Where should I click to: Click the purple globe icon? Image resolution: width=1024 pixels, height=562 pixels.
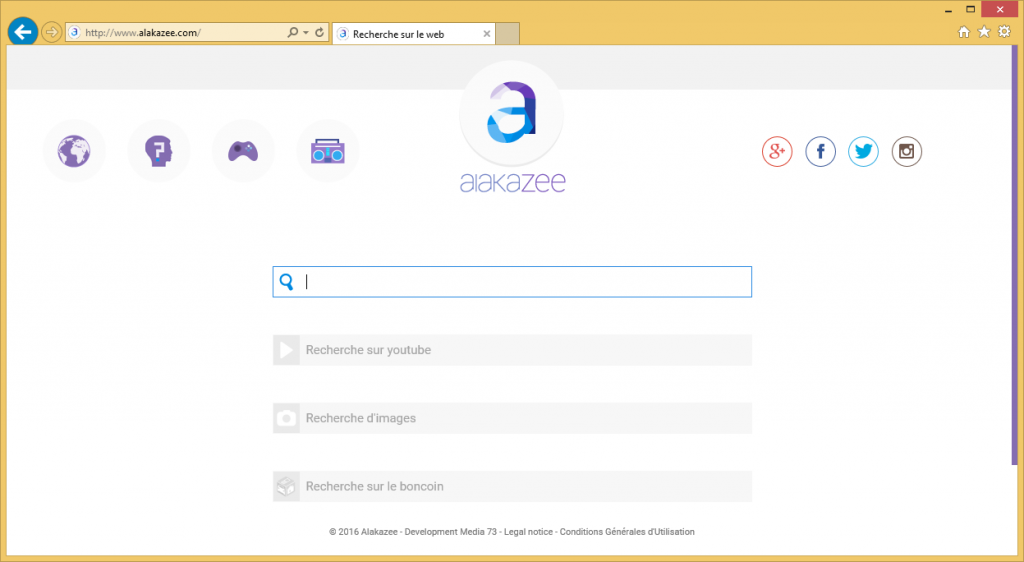point(74,152)
